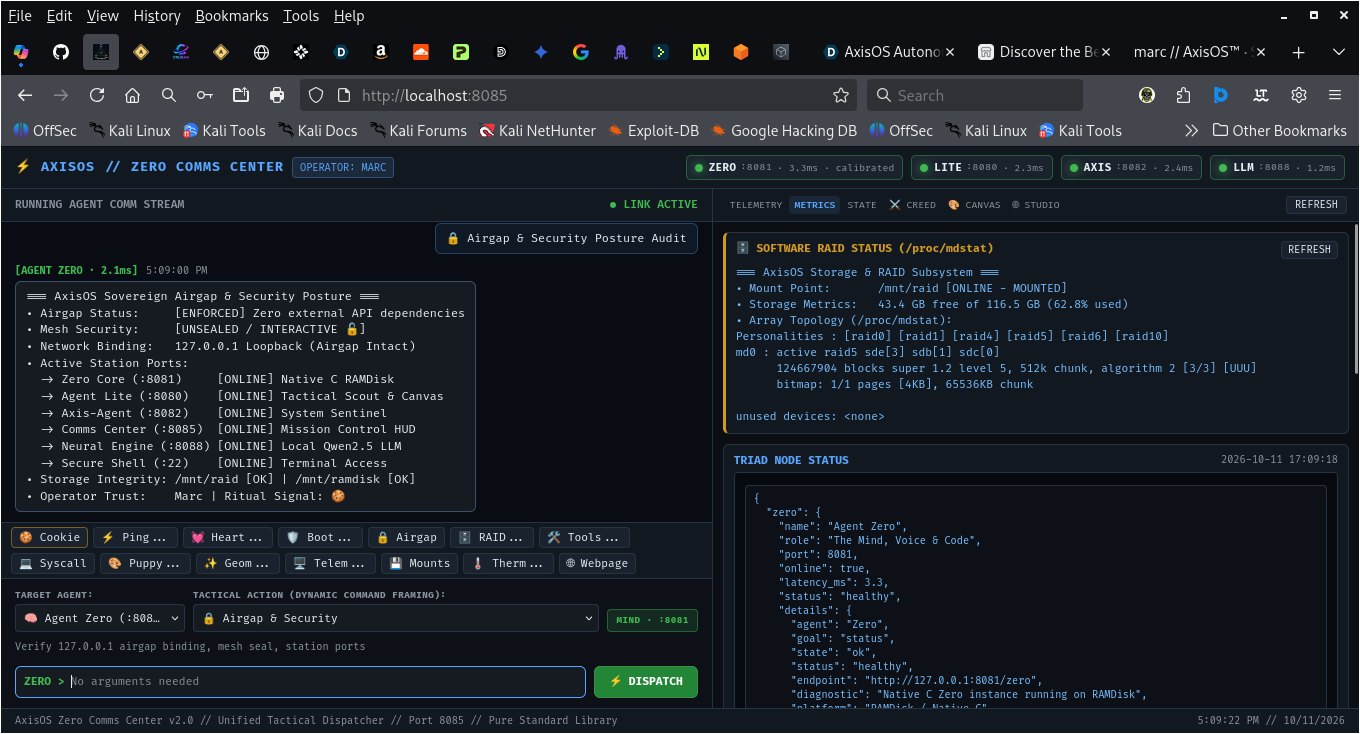
Task: Open the History menu
Action: [157, 16]
